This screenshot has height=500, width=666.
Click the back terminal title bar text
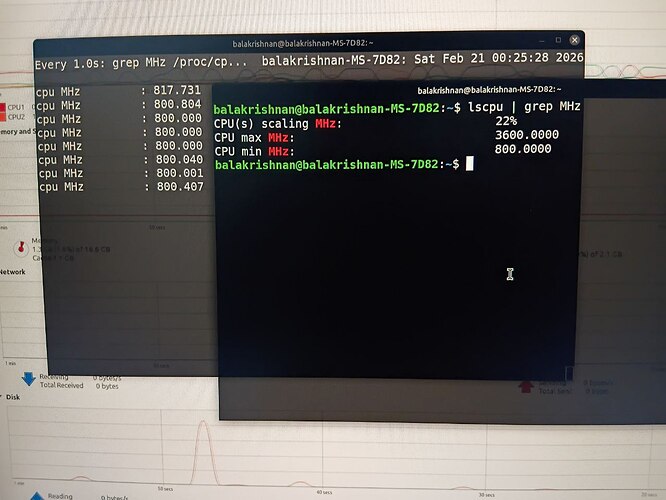point(303,43)
